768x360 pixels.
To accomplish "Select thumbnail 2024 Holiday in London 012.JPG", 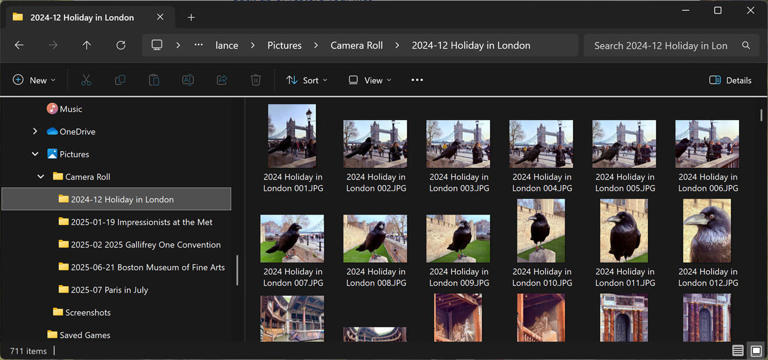I will [707, 231].
